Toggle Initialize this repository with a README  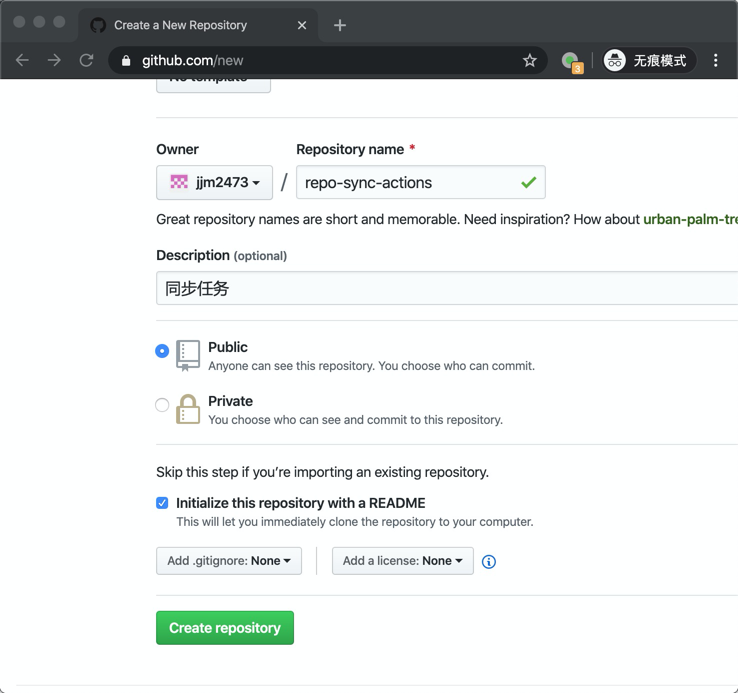(x=162, y=503)
